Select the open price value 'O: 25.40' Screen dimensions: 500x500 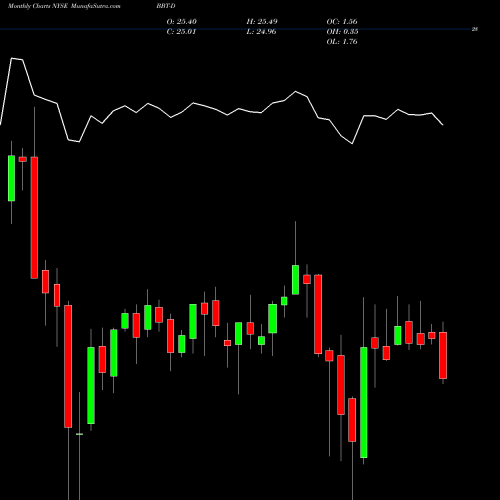[182, 22]
